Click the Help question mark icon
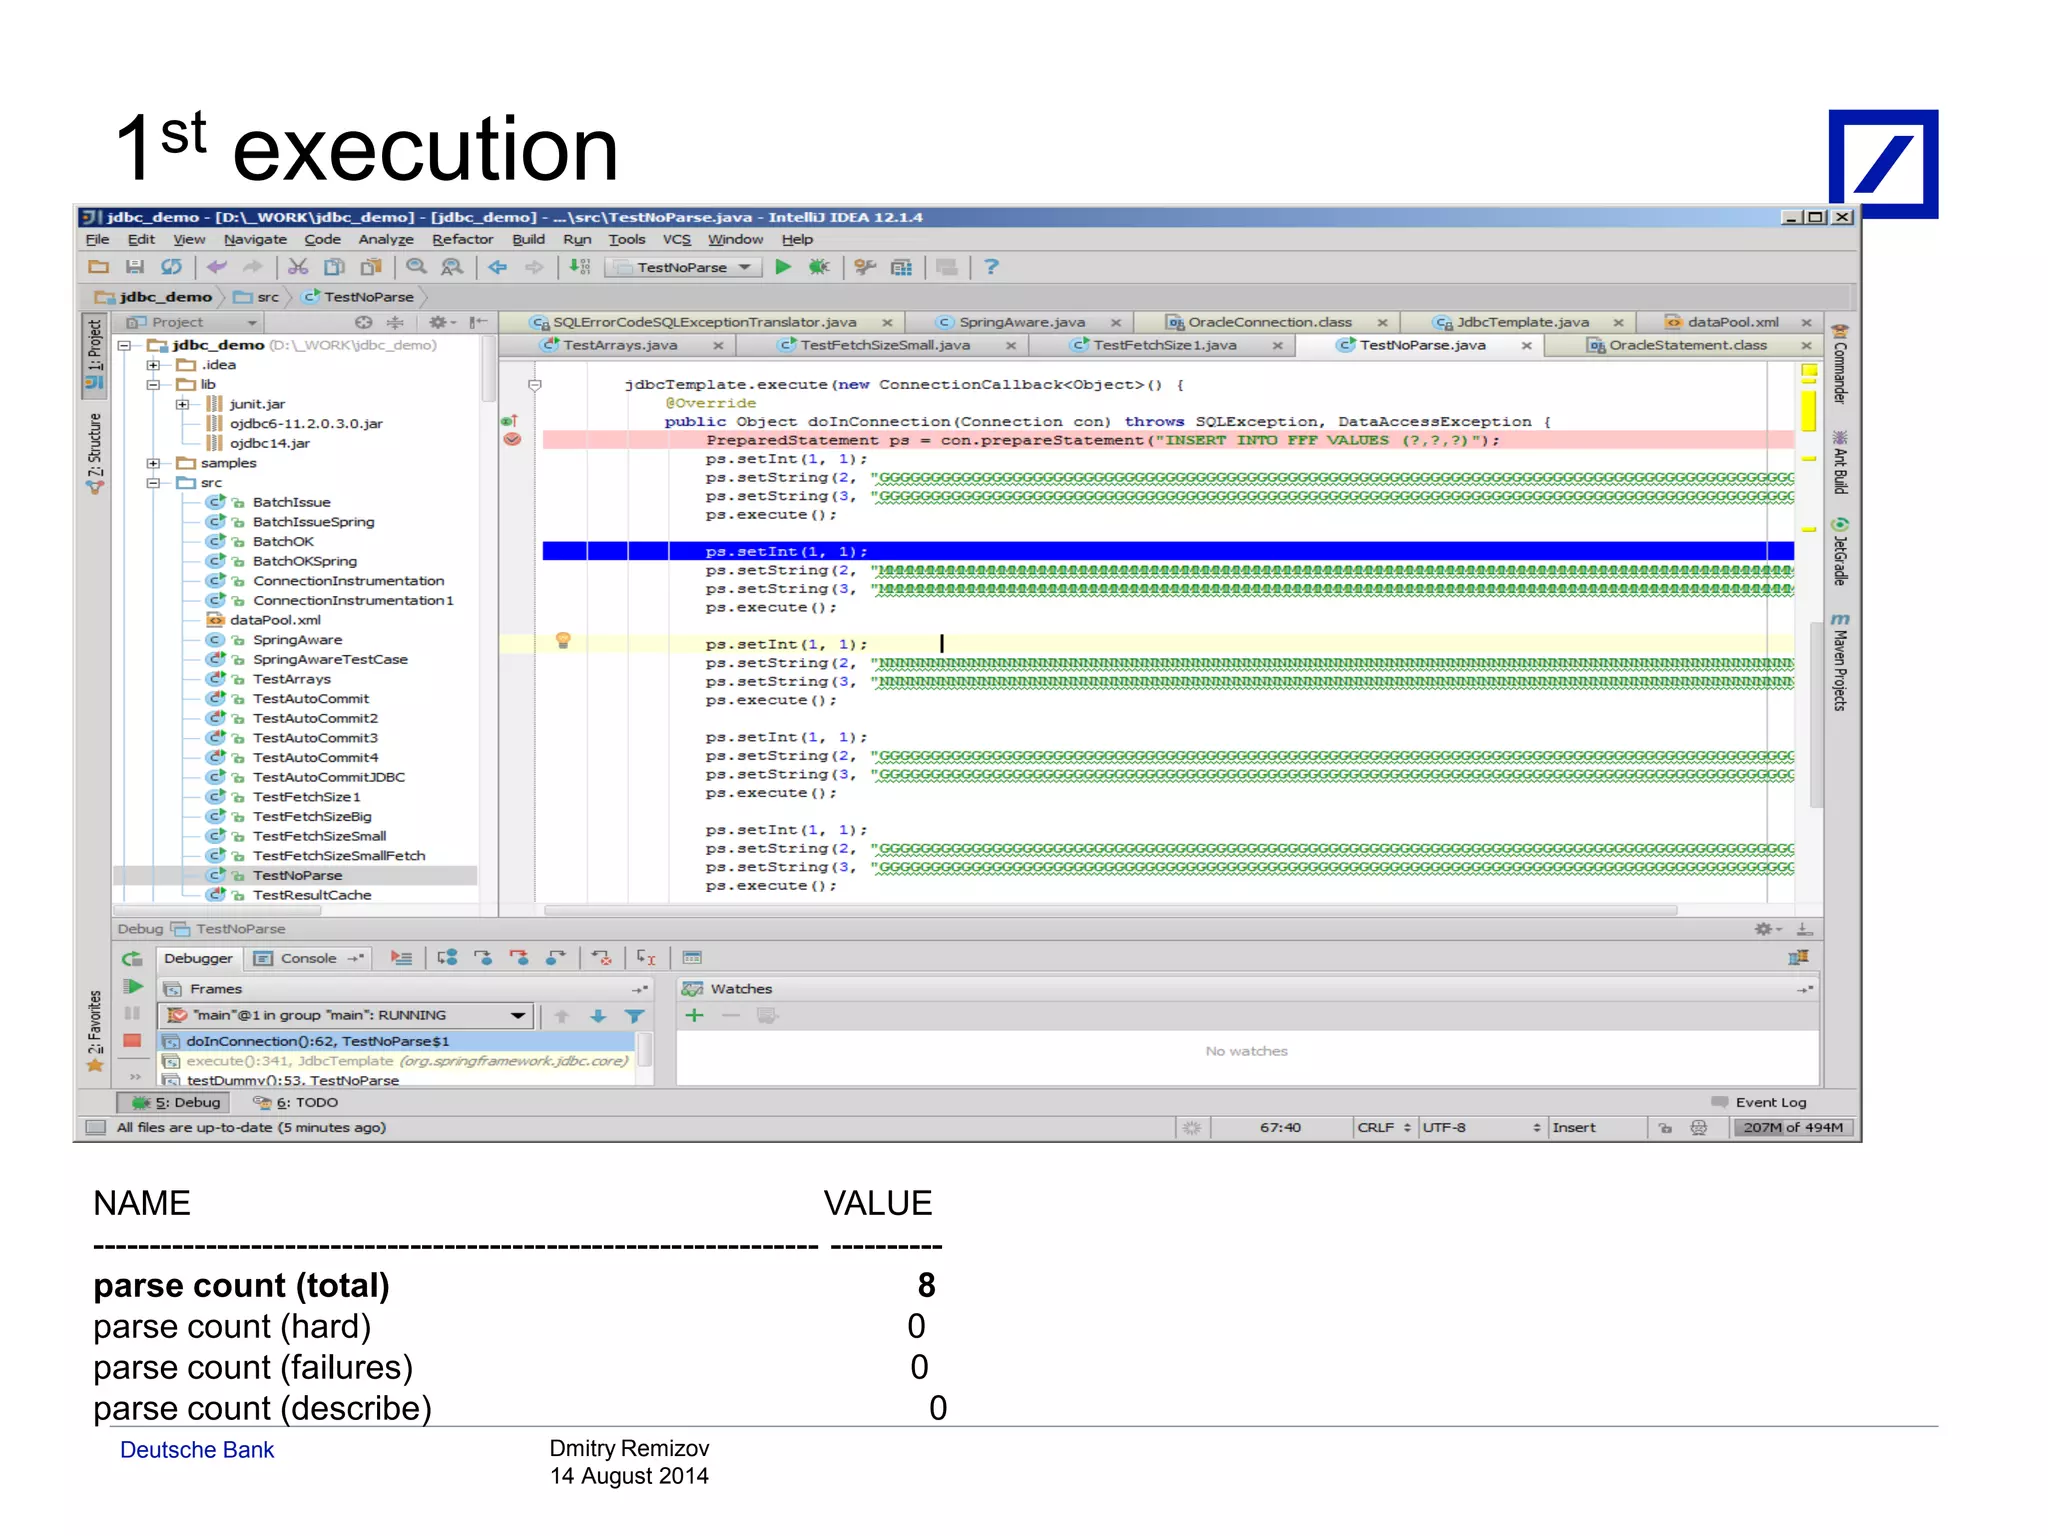Viewport: 2048px width, 1536px height. point(991,267)
